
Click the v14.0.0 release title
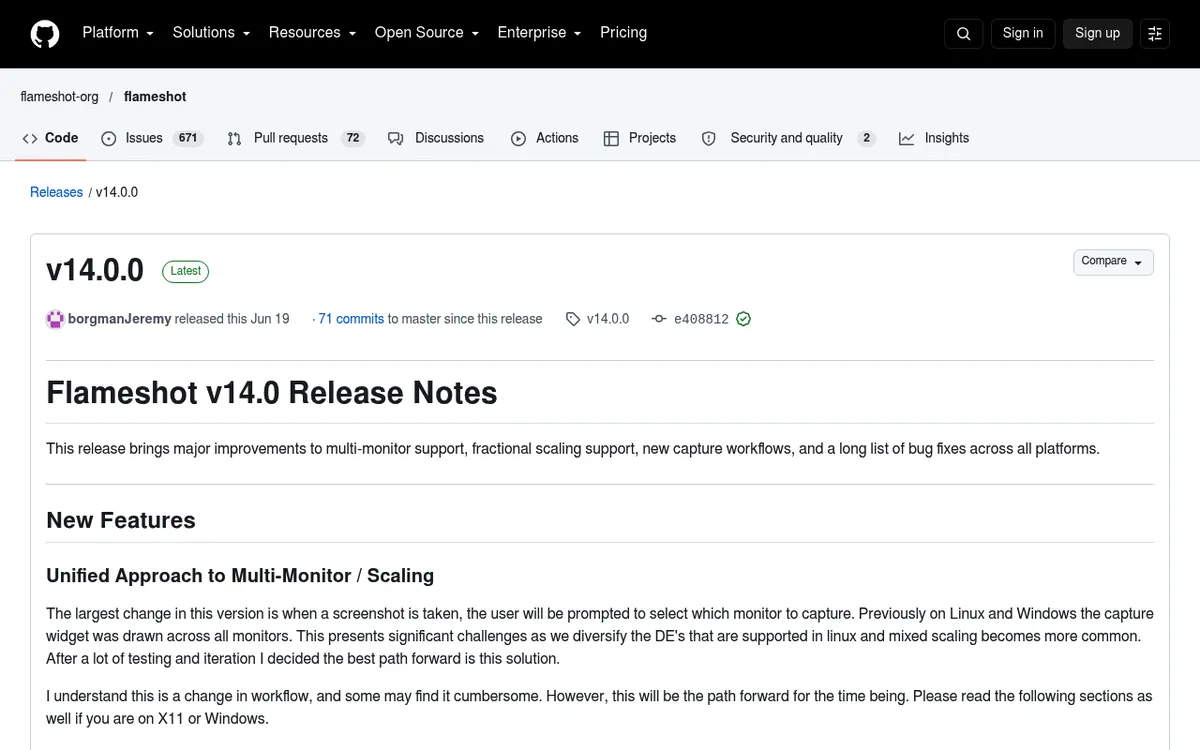(95, 270)
